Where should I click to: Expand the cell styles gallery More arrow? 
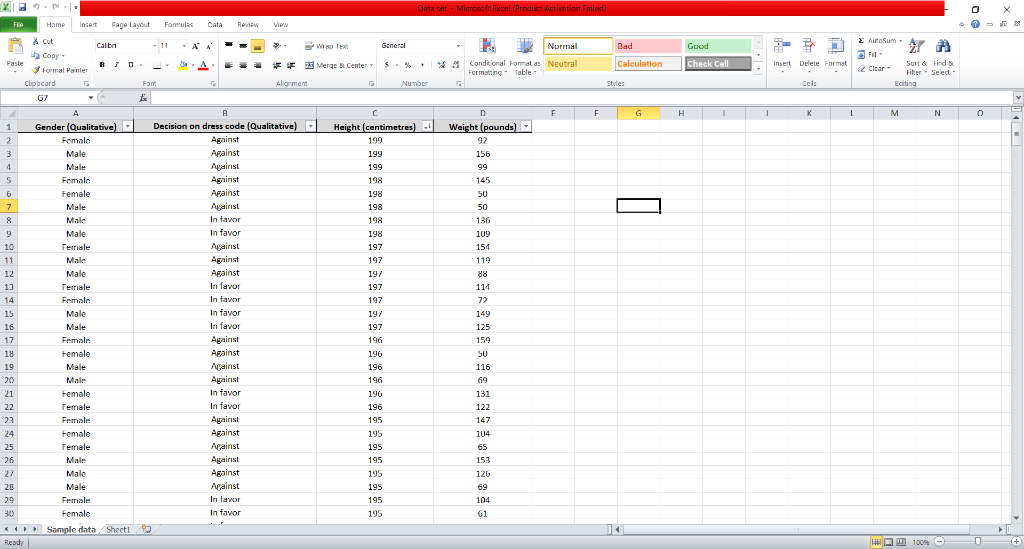pos(758,68)
